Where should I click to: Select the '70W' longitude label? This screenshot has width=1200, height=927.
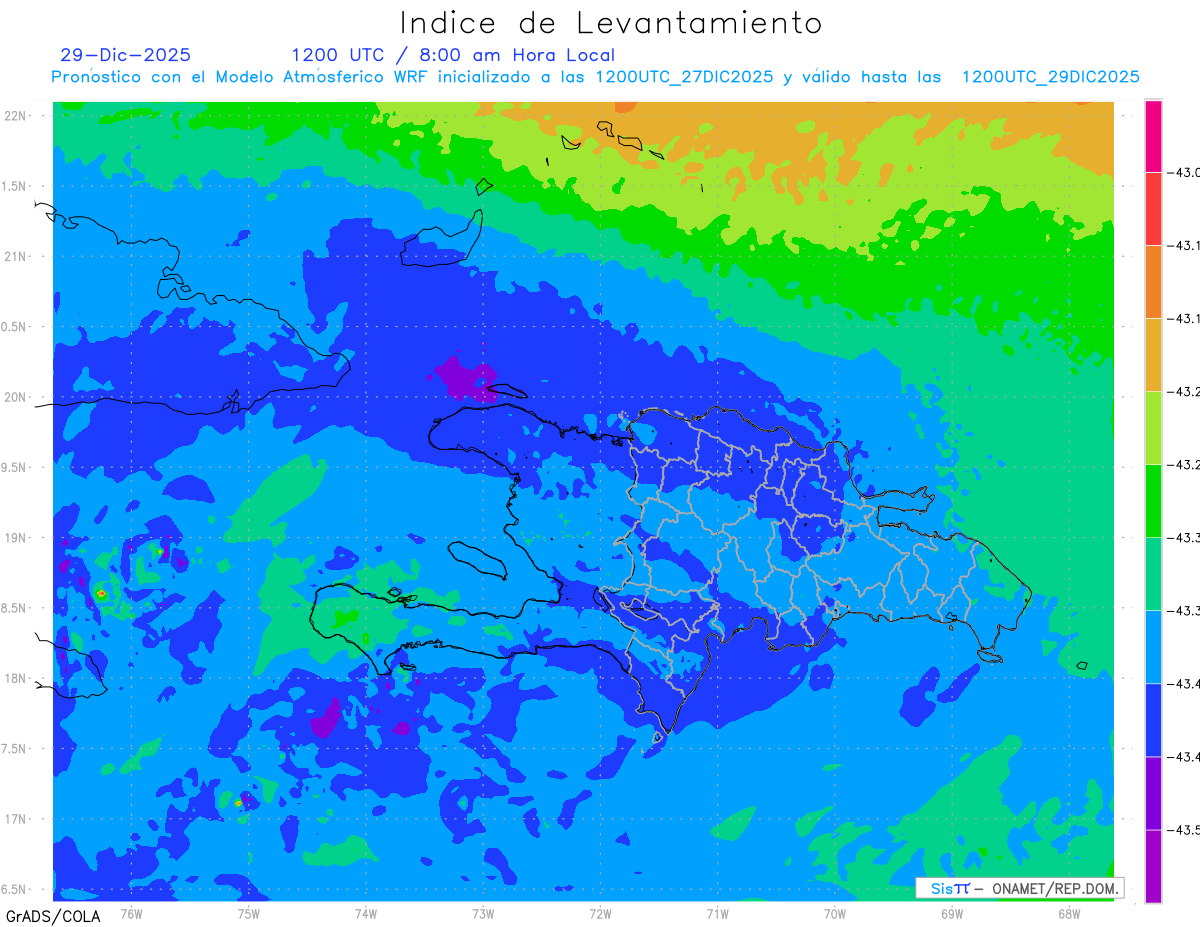pyautogui.click(x=835, y=914)
